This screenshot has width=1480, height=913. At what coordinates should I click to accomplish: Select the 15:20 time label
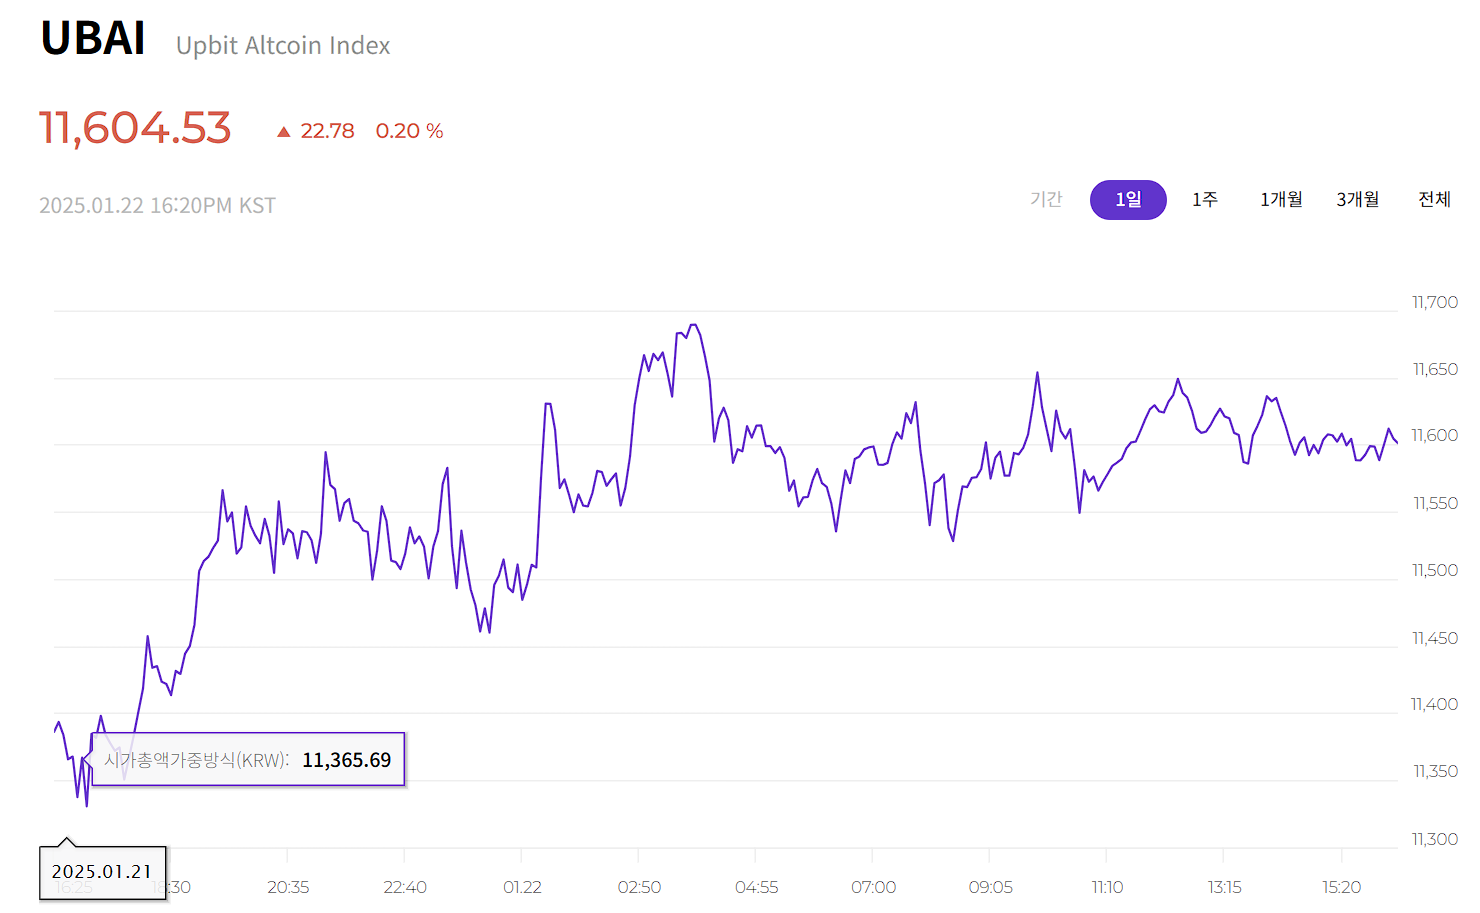[1341, 887]
